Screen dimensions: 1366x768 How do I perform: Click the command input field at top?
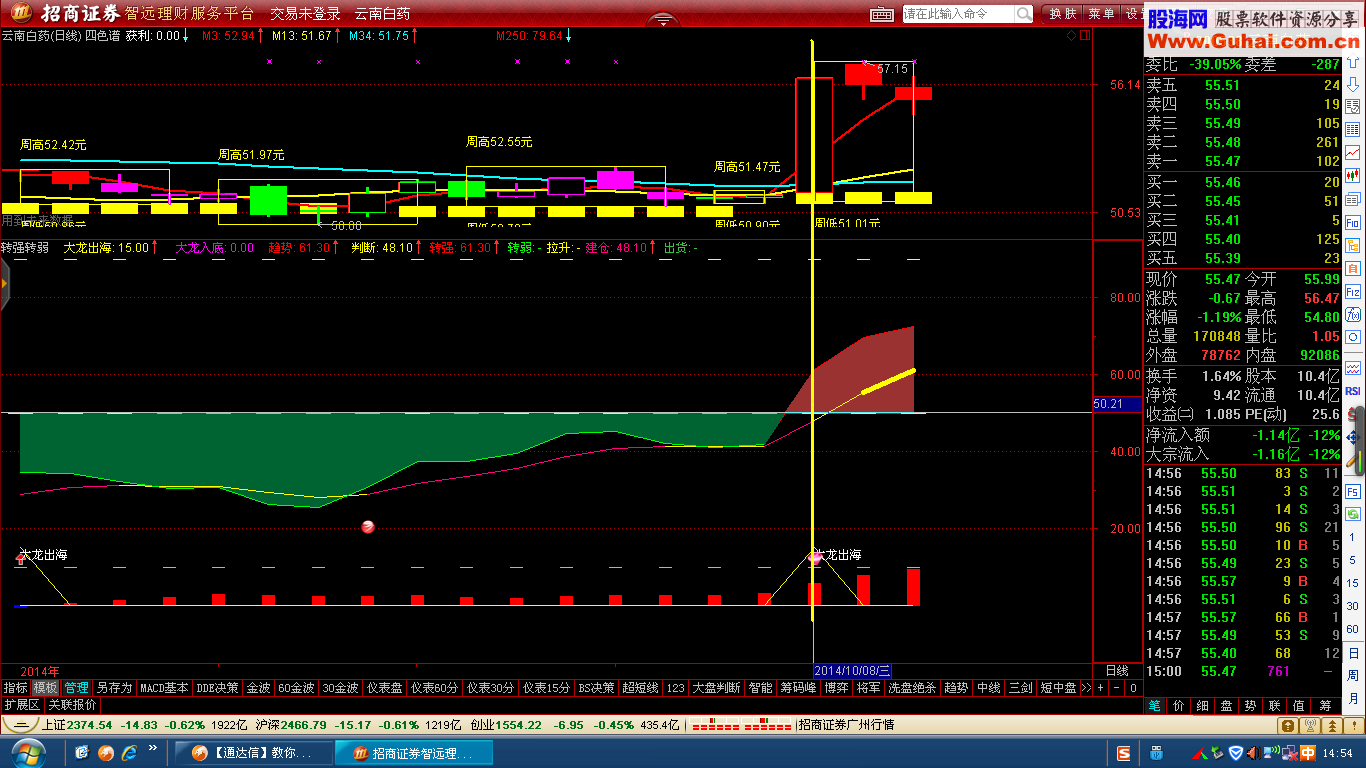point(959,14)
